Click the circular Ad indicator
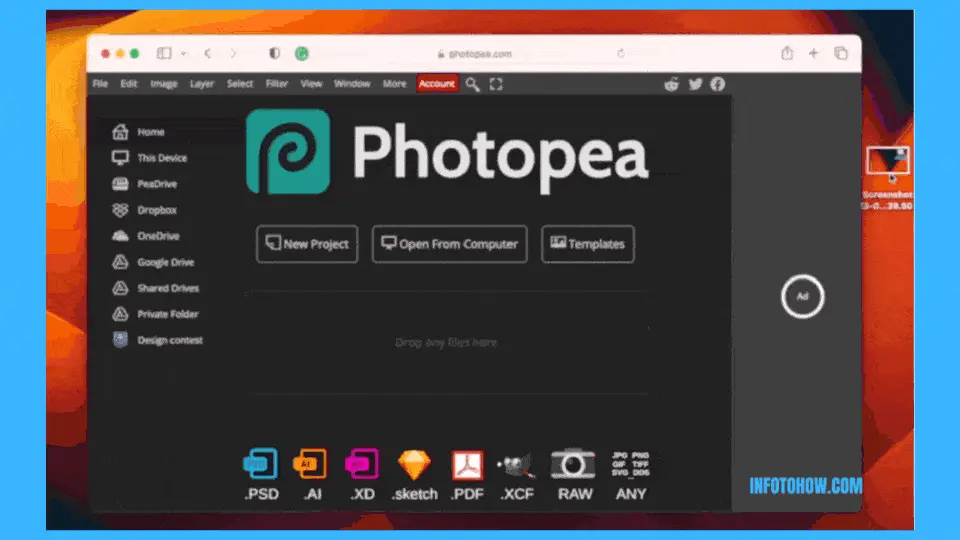The width and height of the screenshot is (960, 540). coord(803,296)
